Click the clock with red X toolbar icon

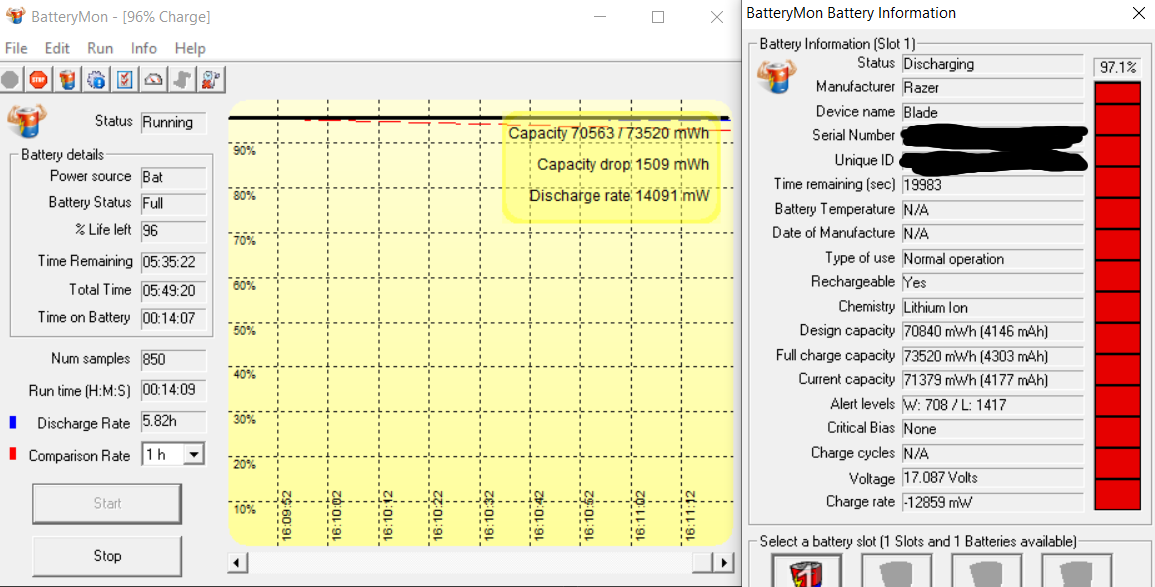pyautogui.click(x=211, y=79)
